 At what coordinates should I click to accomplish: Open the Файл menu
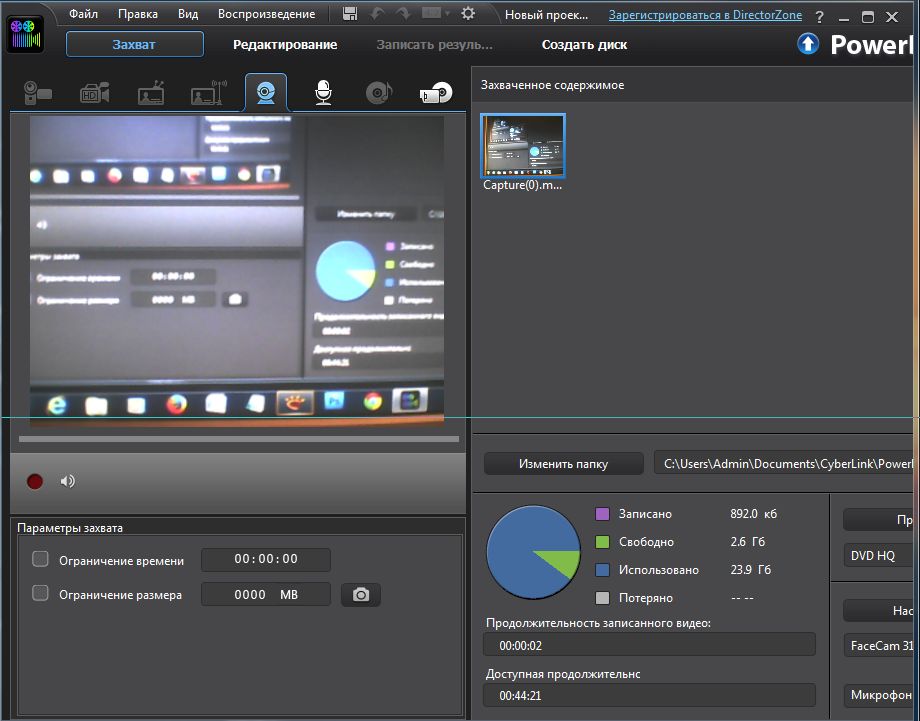click(83, 14)
